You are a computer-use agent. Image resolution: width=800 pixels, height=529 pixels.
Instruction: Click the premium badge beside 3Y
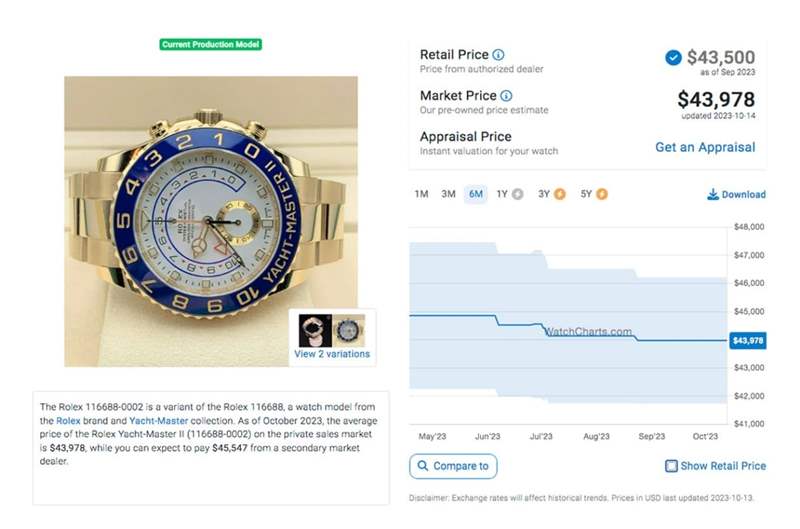pos(559,194)
